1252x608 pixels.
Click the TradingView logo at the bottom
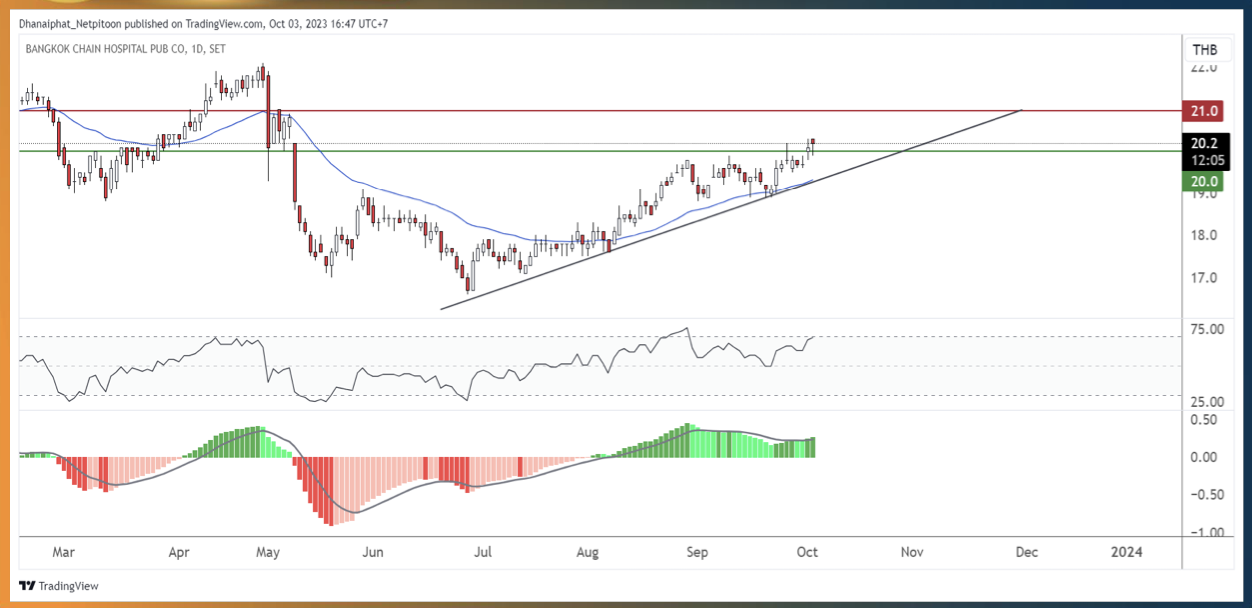(x=59, y=586)
